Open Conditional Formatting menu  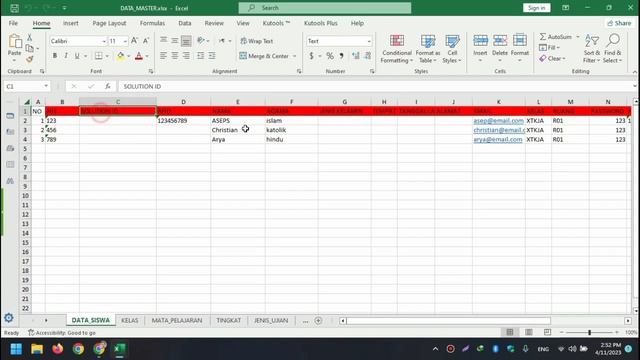tap(397, 49)
